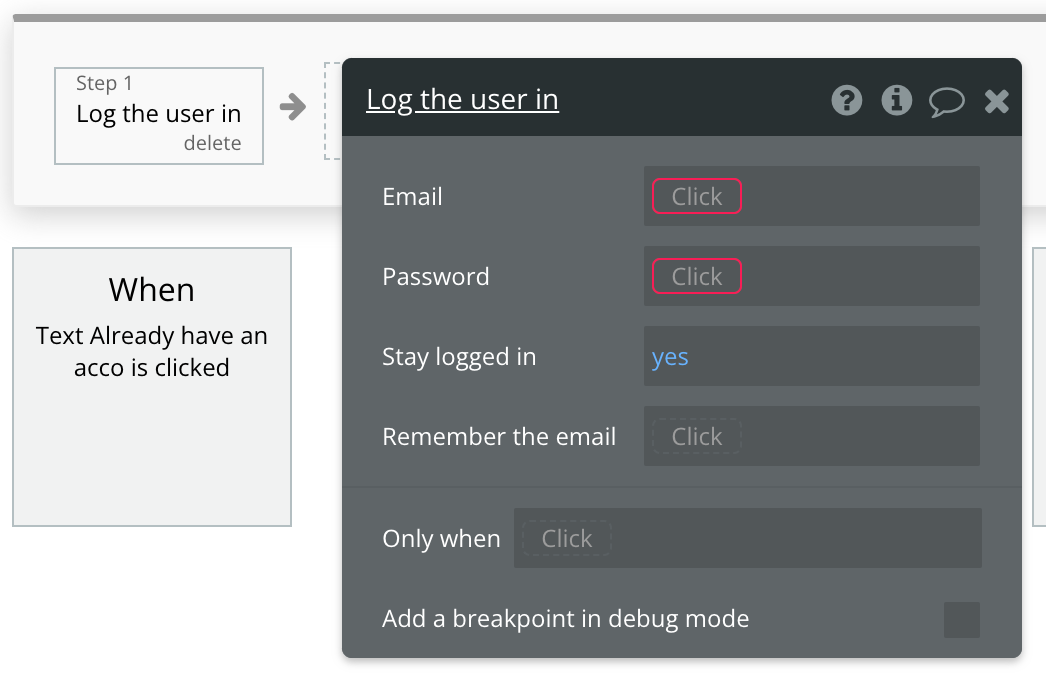Open the Only when condition Click placeholder

pyautogui.click(x=566, y=539)
